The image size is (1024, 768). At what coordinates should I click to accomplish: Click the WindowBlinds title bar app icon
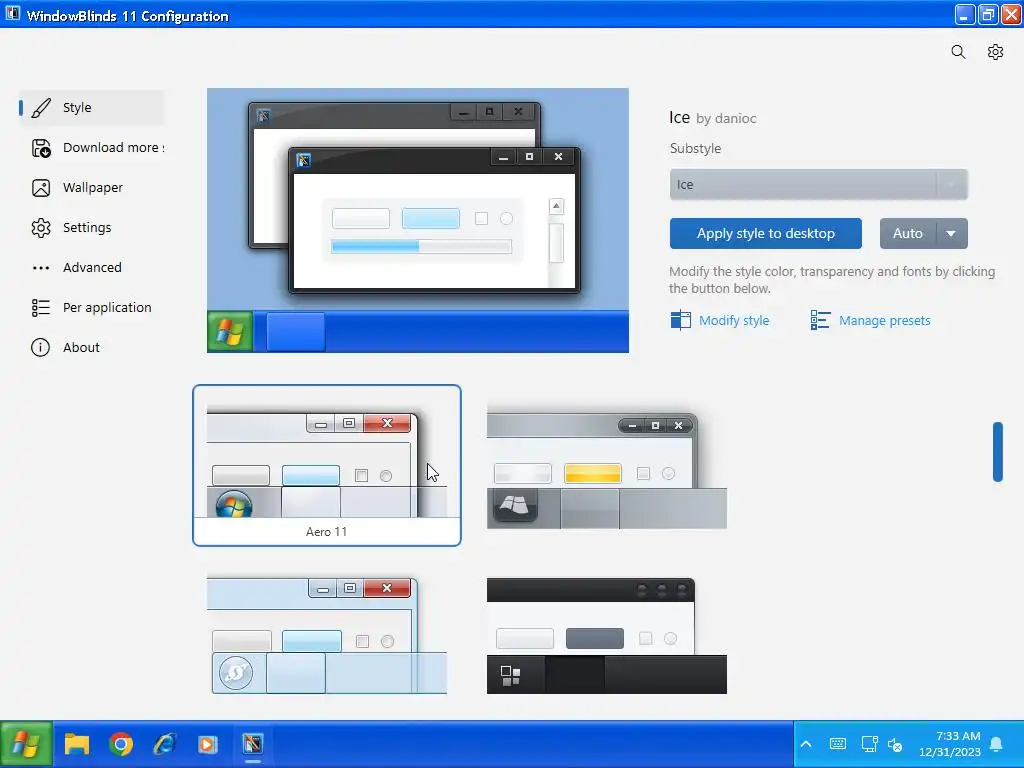12,14
